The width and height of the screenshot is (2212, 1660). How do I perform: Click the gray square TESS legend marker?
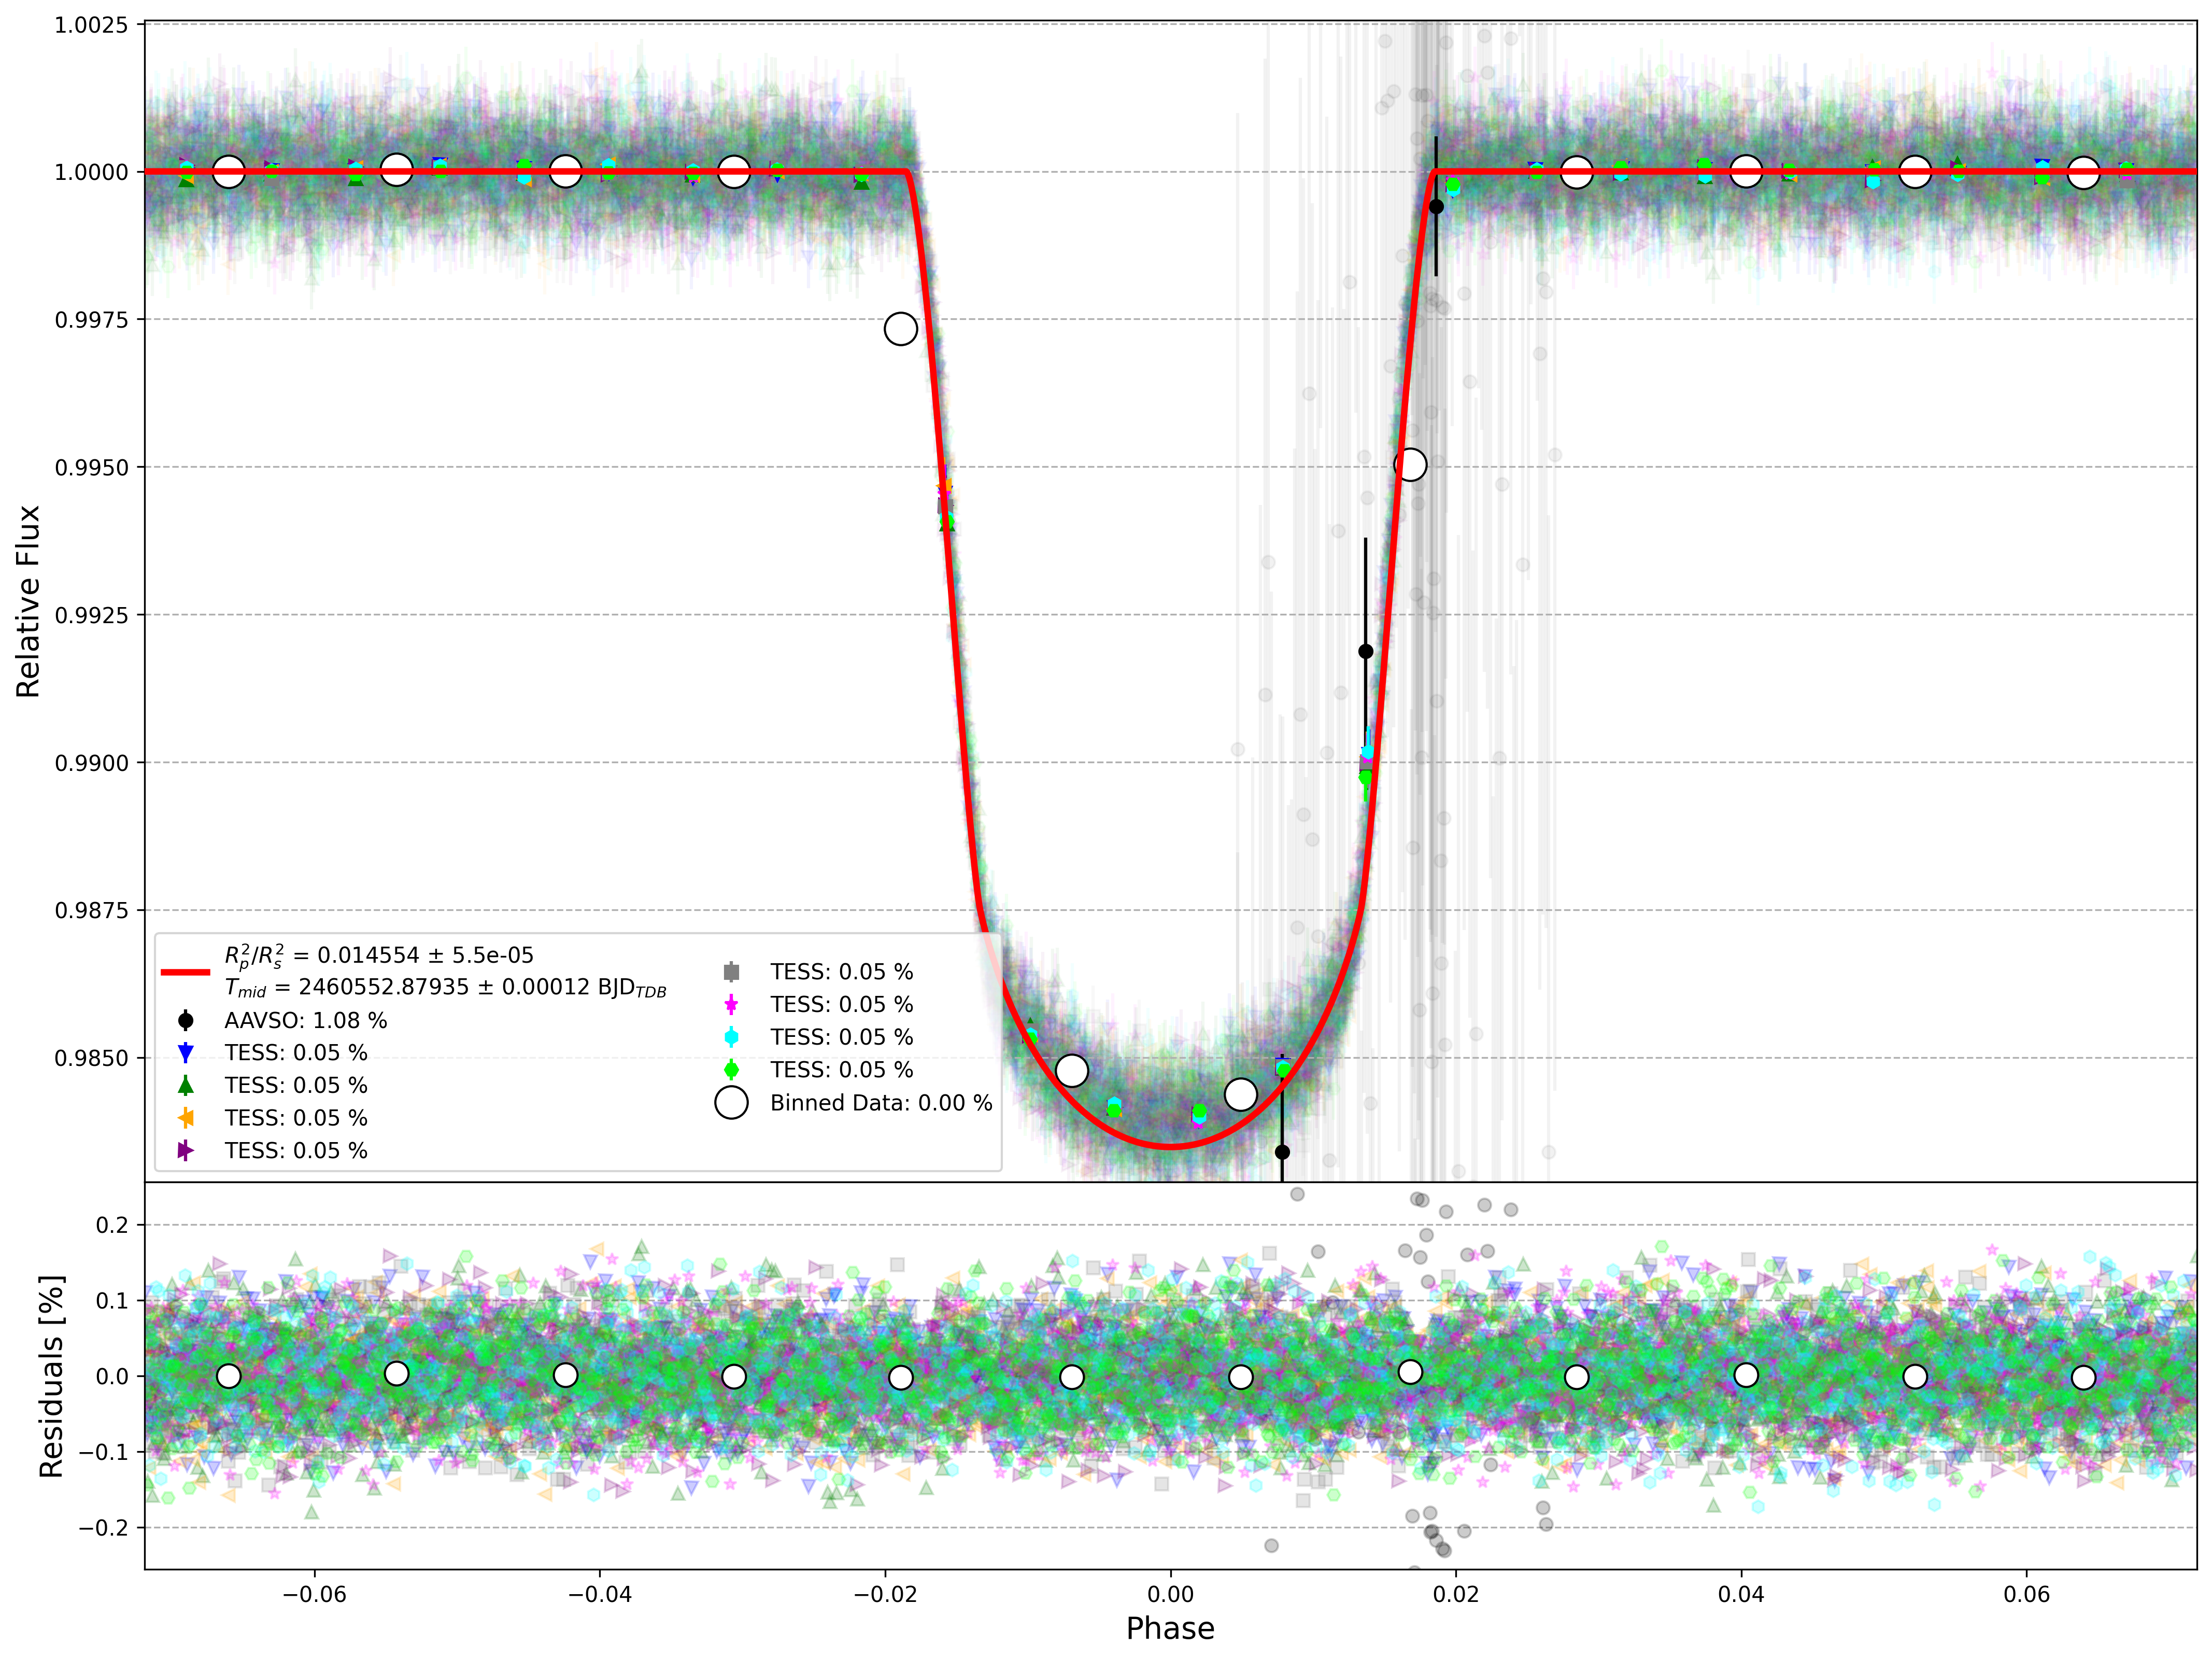click(x=731, y=972)
